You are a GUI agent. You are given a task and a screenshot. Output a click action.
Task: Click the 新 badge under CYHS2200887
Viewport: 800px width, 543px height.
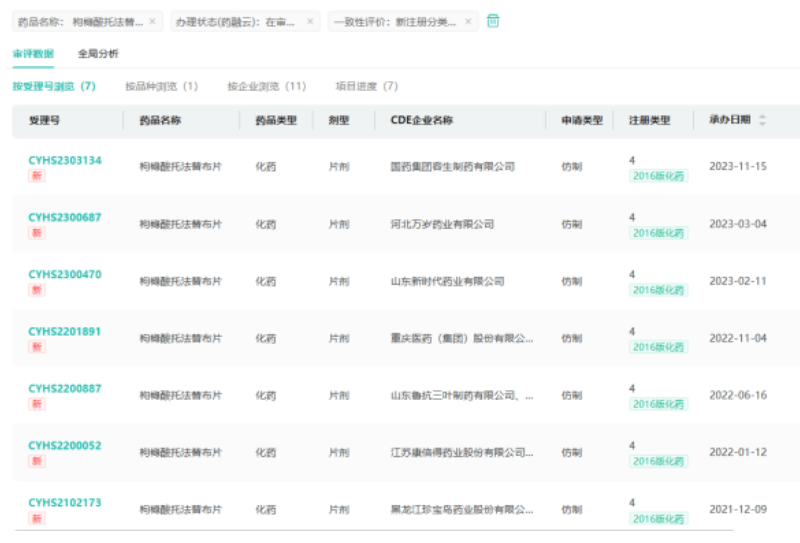click(x=37, y=404)
